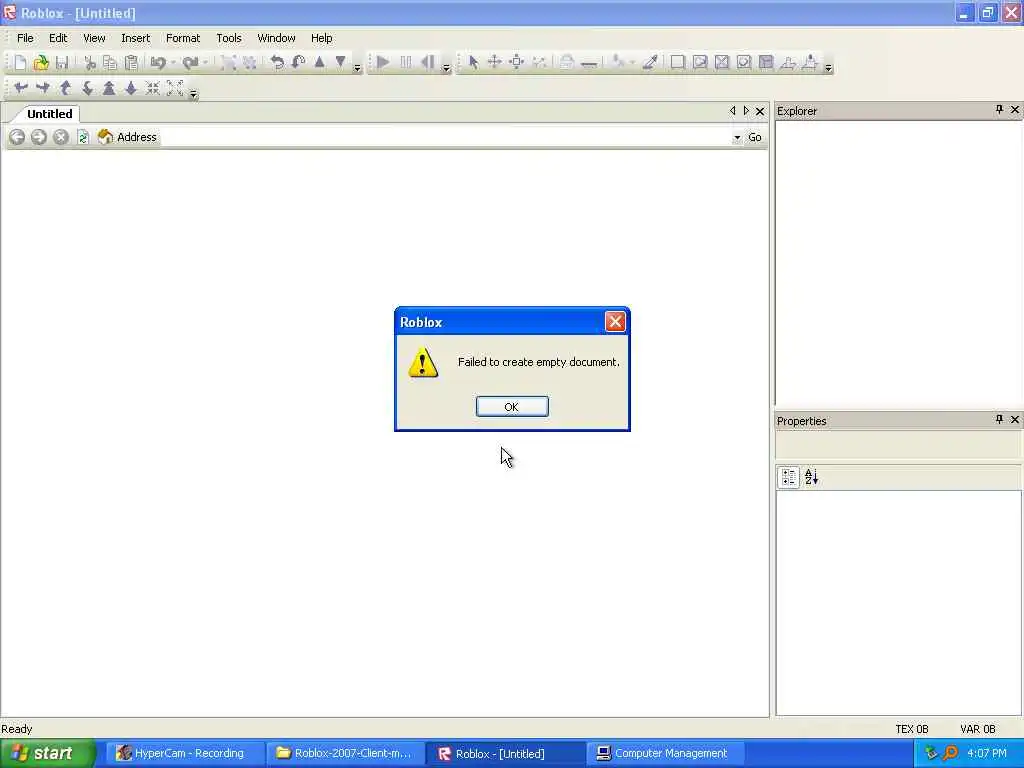Click the Reset simulation button
1024x768 pixels.
coord(428,63)
